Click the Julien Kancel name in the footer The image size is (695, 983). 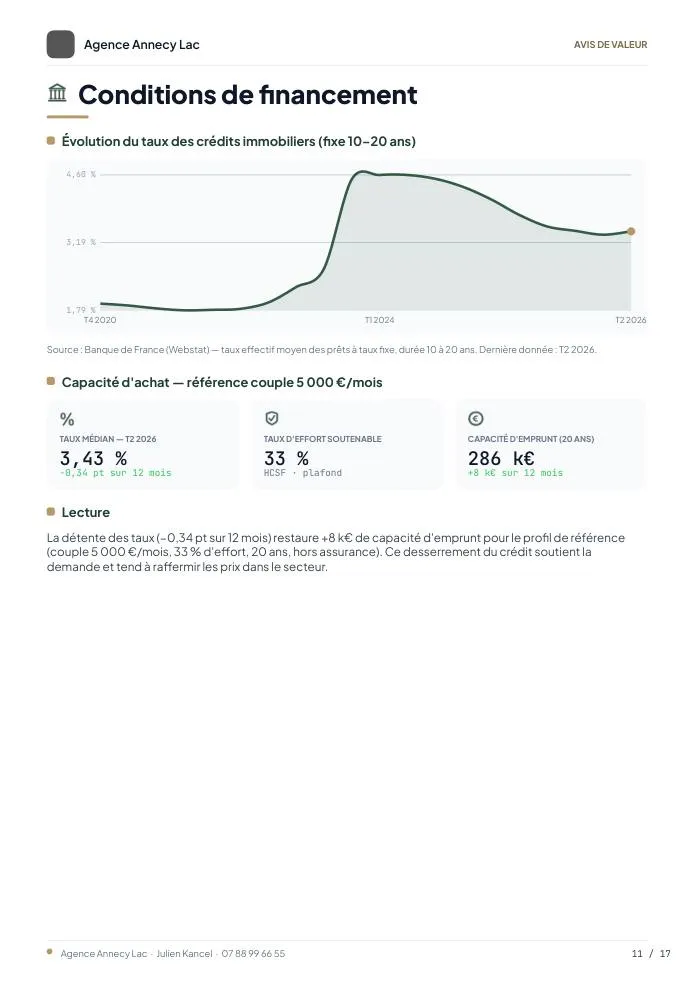(184, 954)
